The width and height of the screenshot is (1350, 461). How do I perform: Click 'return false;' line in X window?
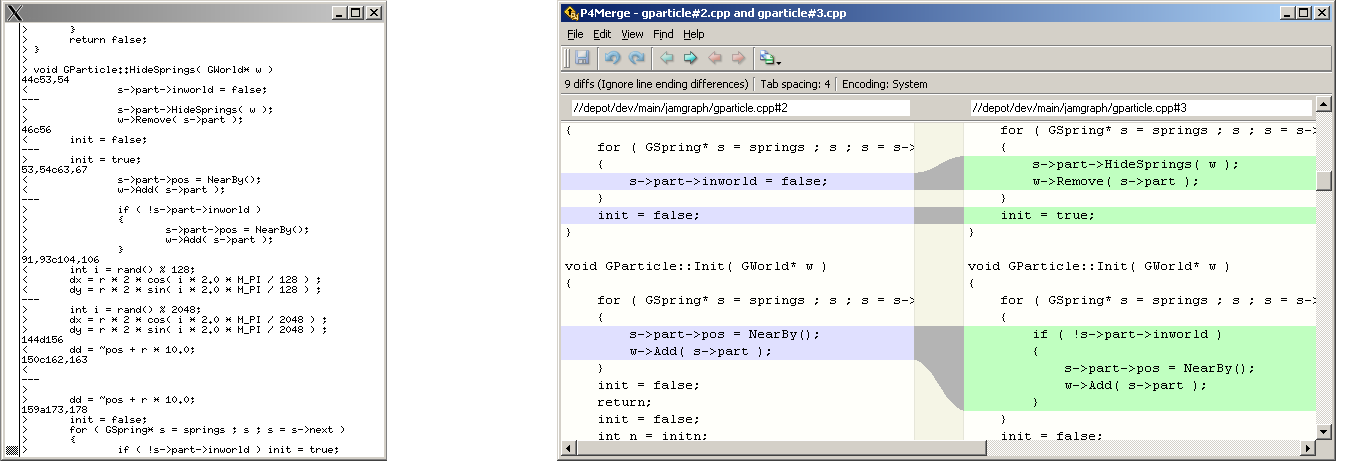[x=108, y=39]
